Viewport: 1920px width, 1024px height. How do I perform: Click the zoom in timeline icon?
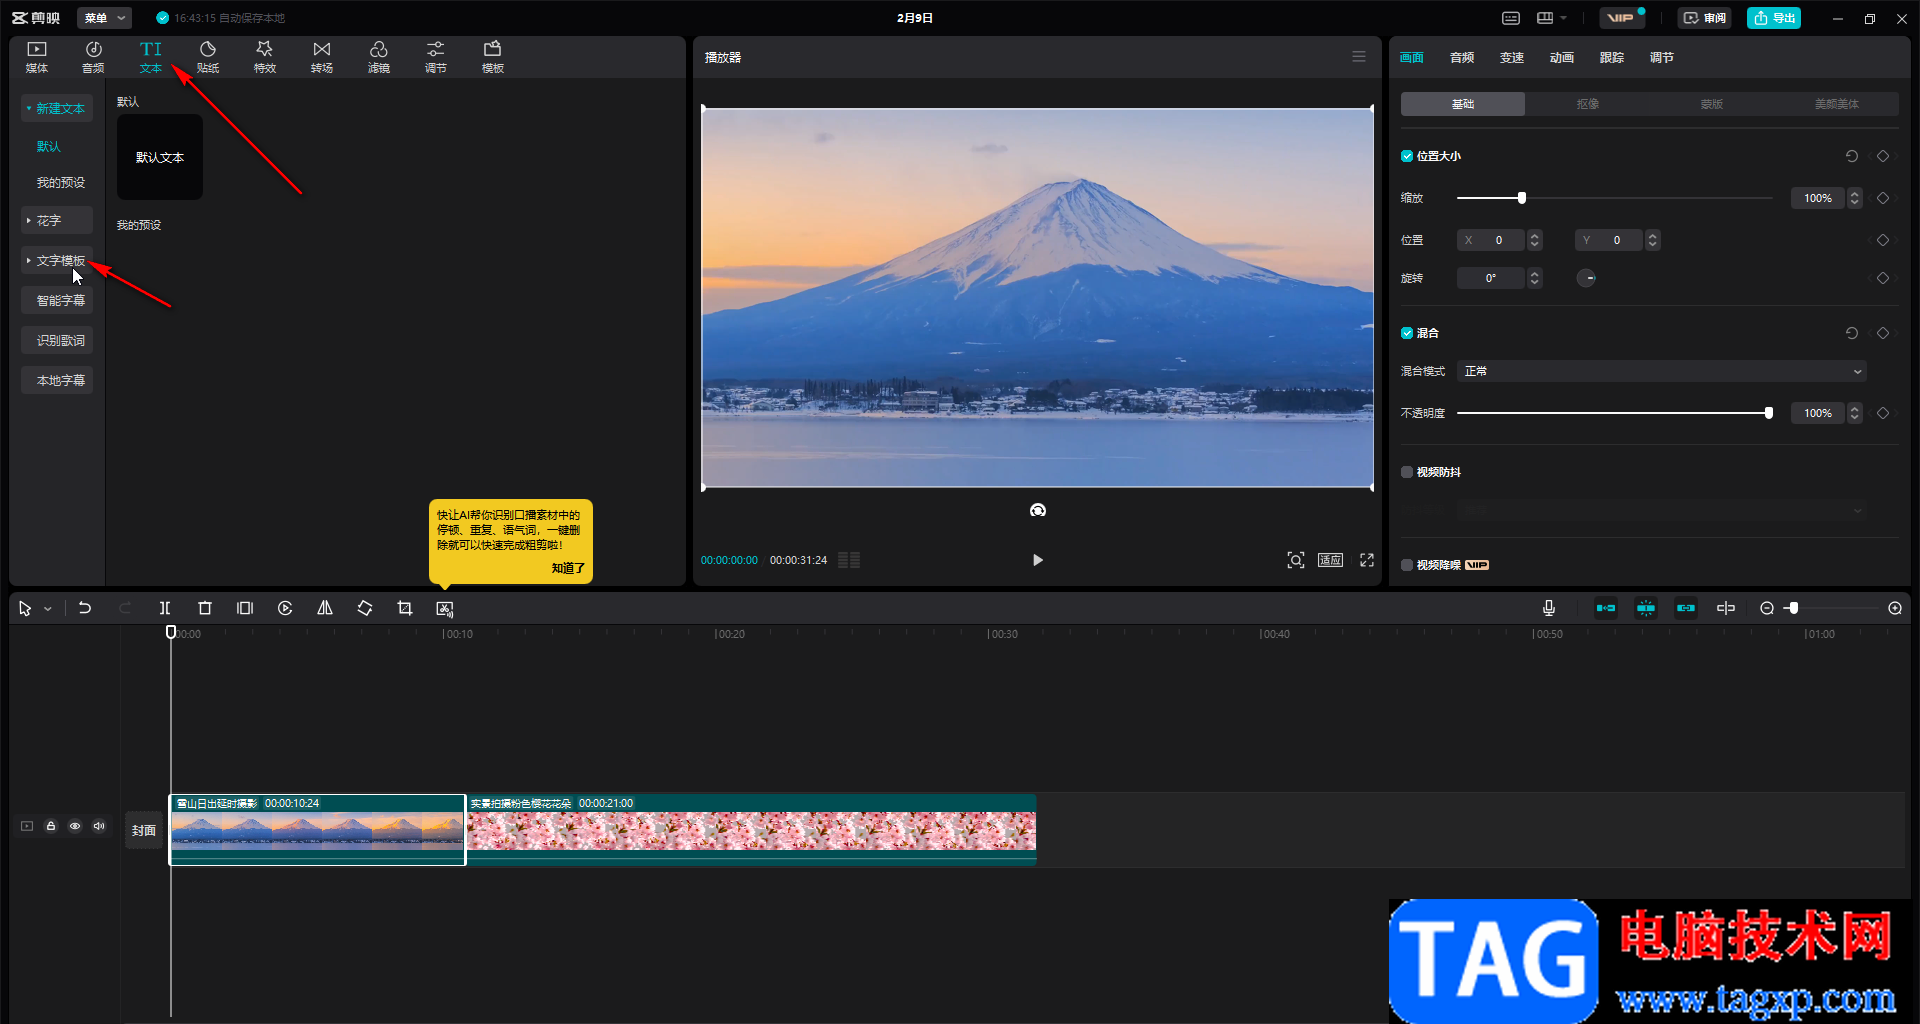[x=1895, y=608]
